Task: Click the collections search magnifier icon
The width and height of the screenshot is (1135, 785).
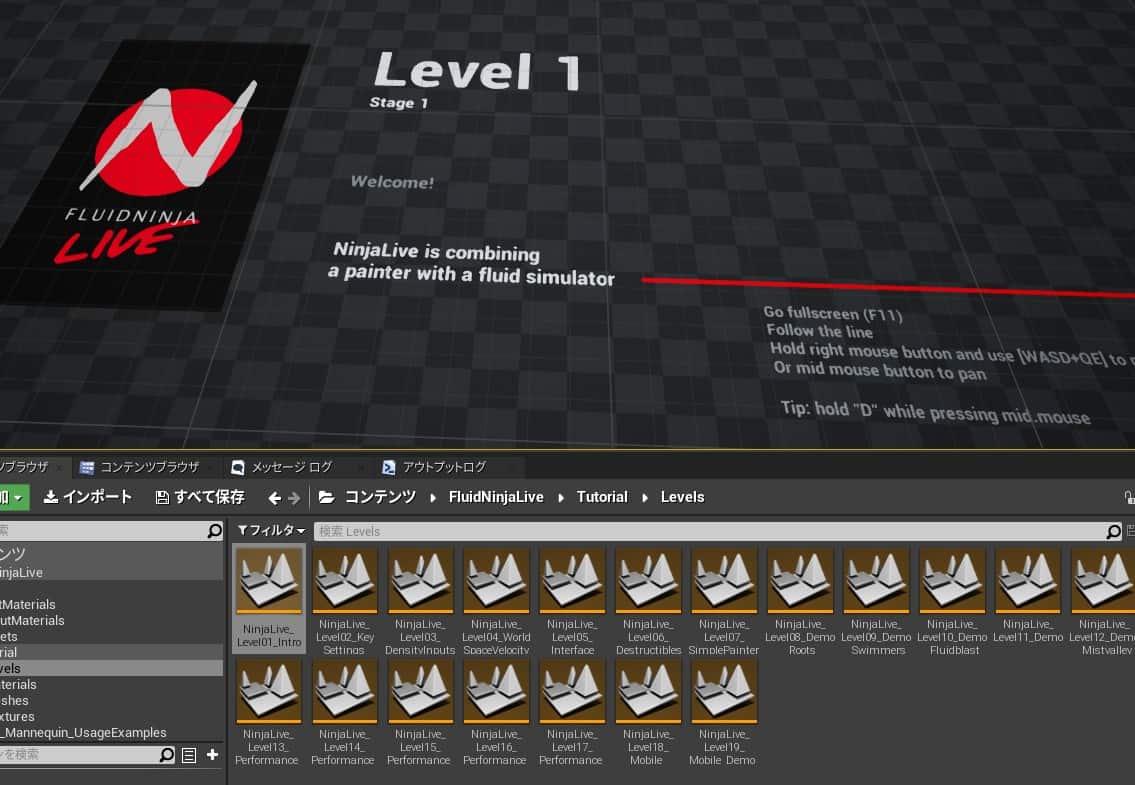Action: click(166, 755)
